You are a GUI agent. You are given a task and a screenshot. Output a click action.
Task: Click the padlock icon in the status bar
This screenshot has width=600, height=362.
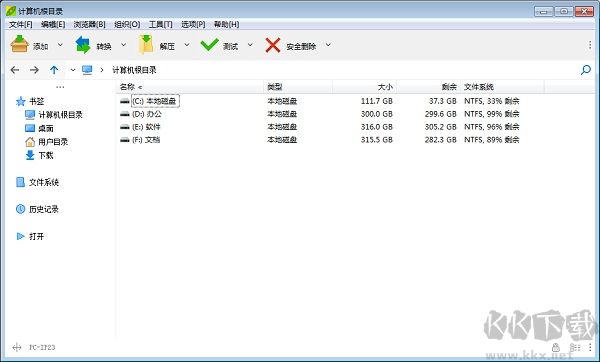(x=556, y=347)
